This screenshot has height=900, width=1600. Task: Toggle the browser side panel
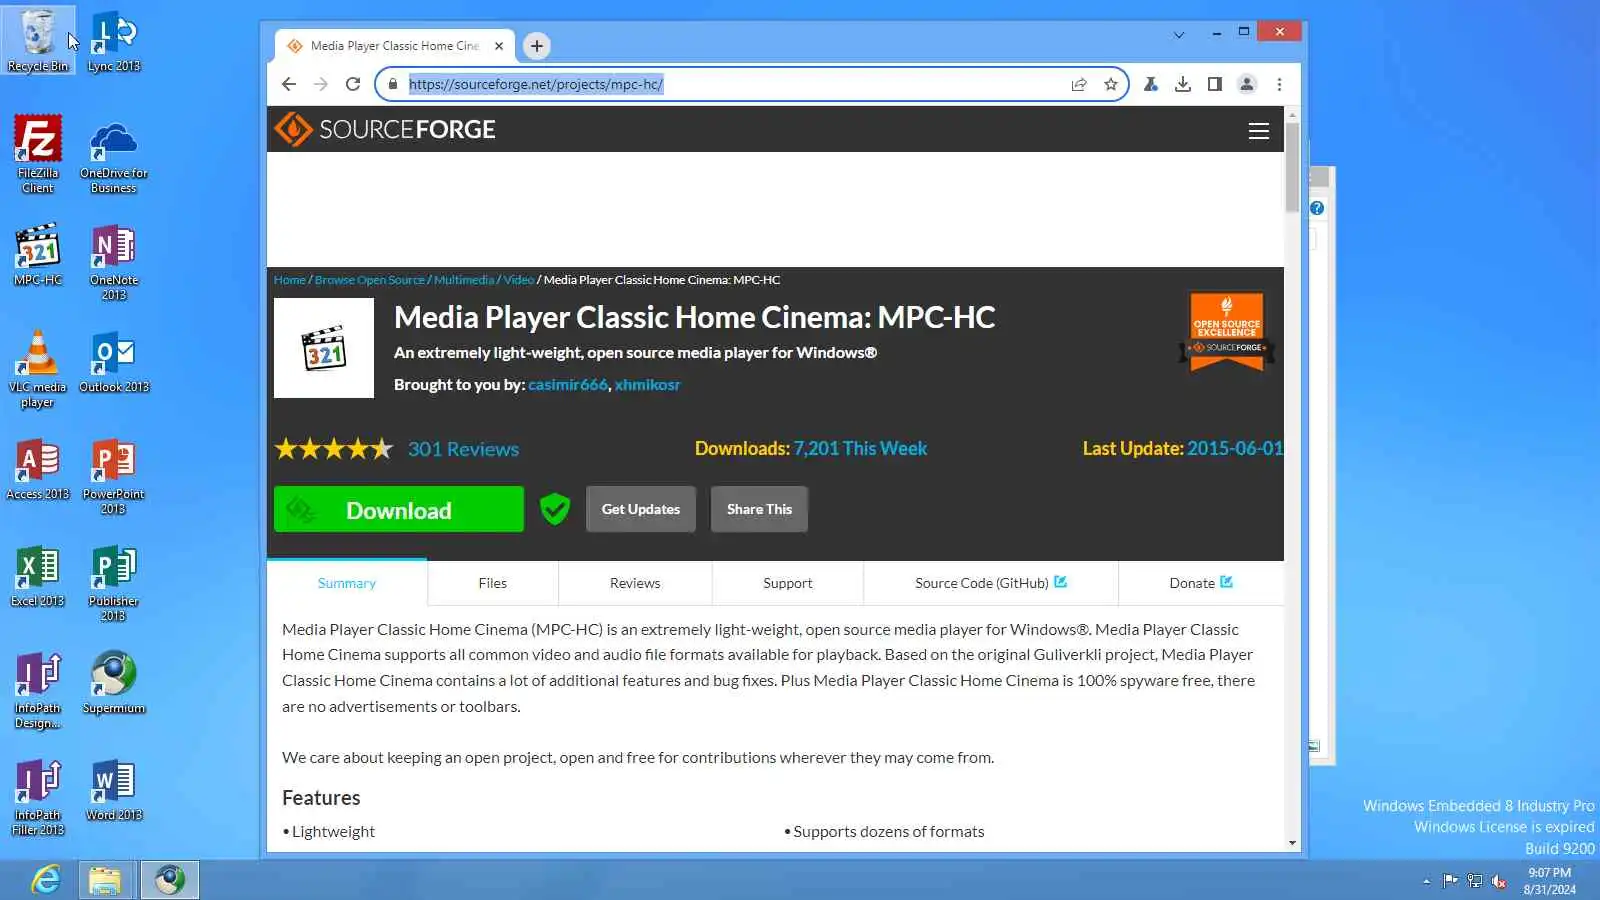tap(1215, 84)
